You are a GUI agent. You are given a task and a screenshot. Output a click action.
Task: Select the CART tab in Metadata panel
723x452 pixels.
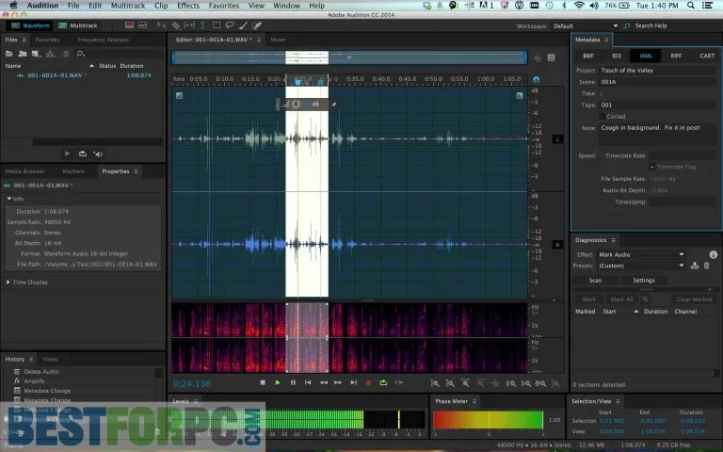pyautogui.click(x=705, y=56)
